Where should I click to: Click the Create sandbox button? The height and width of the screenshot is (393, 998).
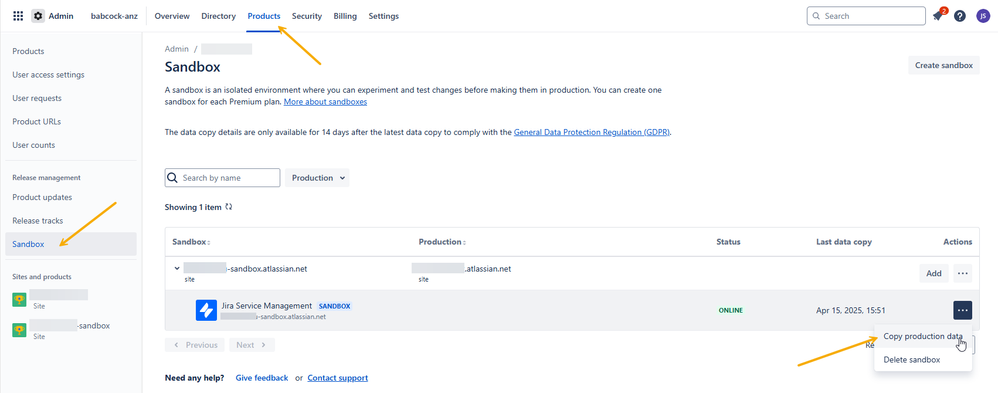pyautogui.click(x=943, y=65)
